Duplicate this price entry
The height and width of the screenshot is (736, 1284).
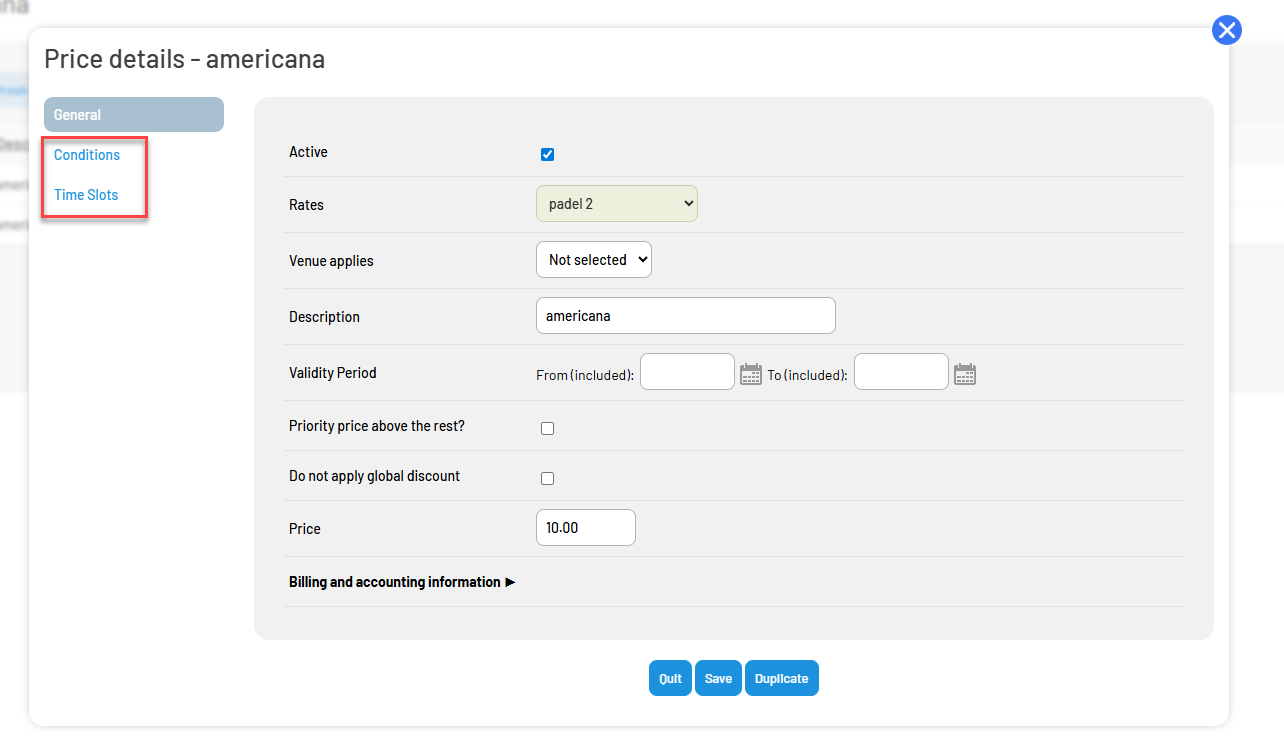(782, 678)
